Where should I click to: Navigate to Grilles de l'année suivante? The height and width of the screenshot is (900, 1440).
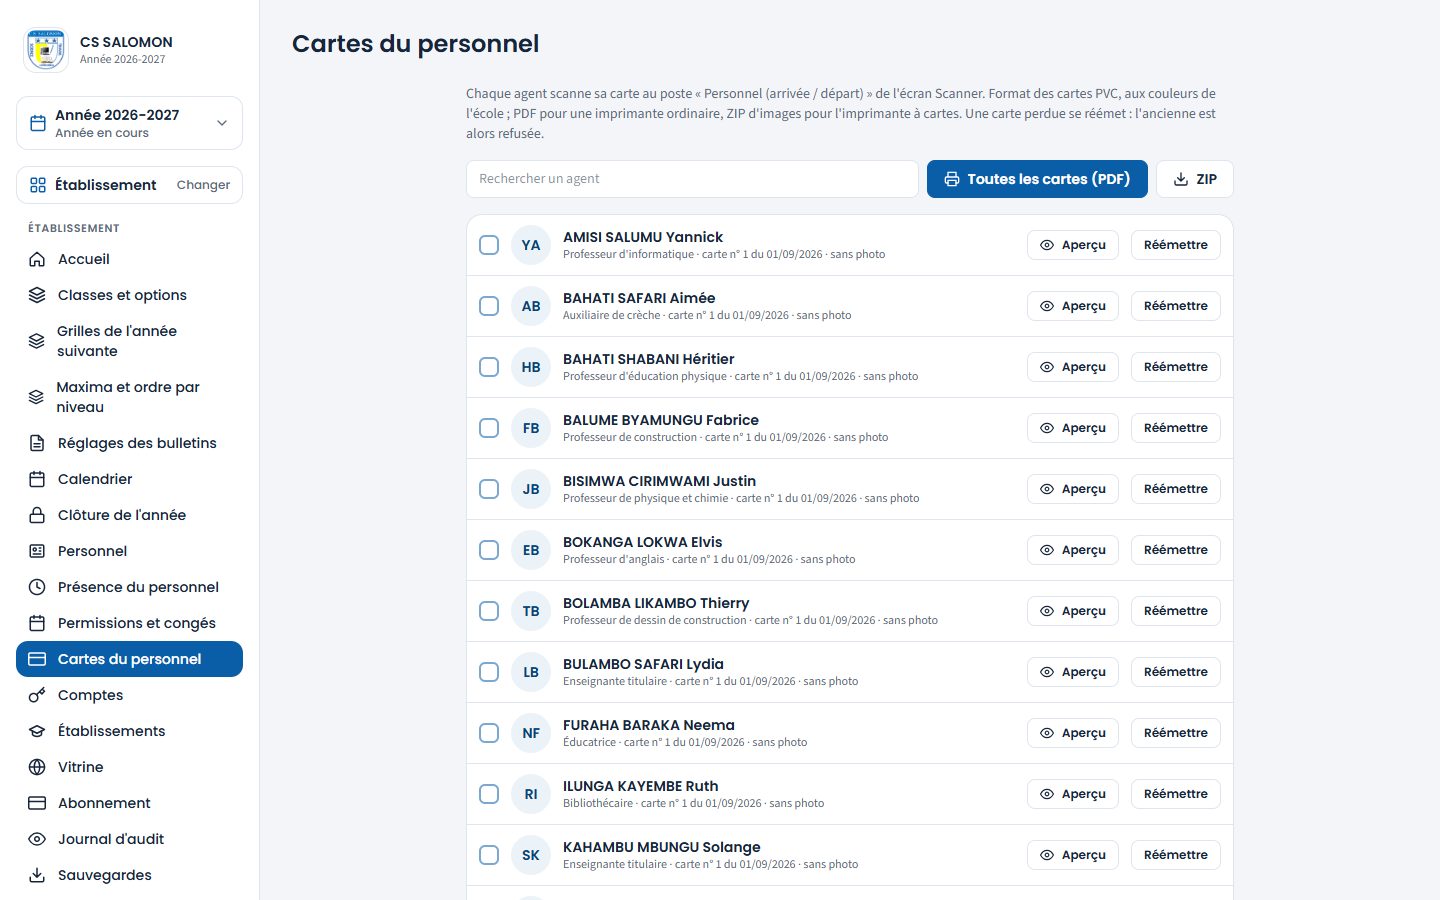[129, 341]
